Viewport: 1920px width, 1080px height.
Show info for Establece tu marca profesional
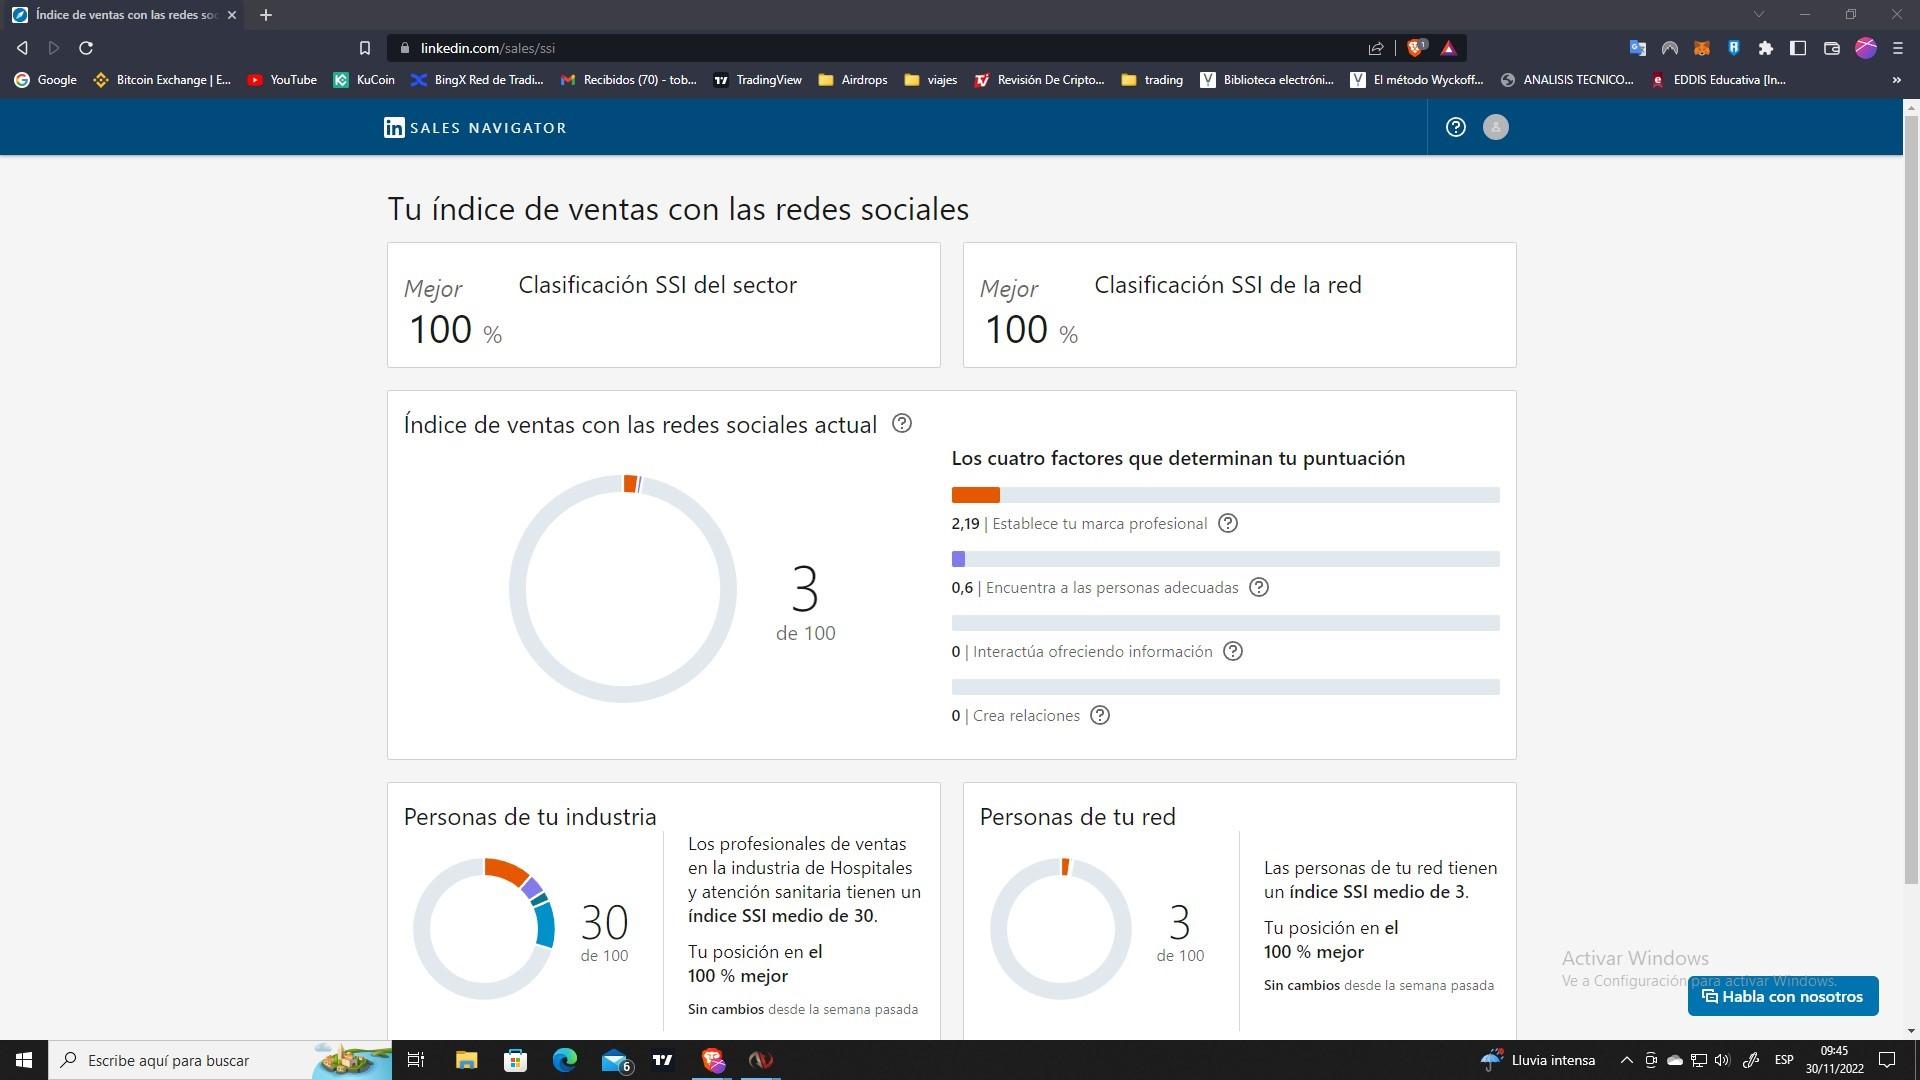[x=1227, y=523]
